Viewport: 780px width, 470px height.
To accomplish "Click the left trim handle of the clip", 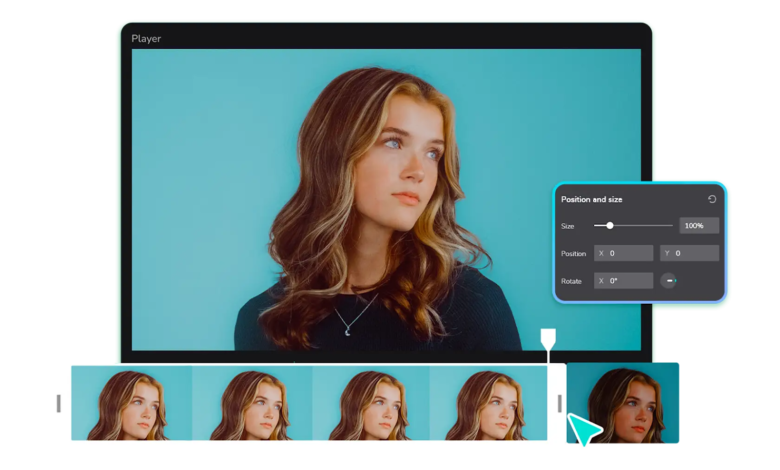I will pyautogui.click(x=59, y=403).
